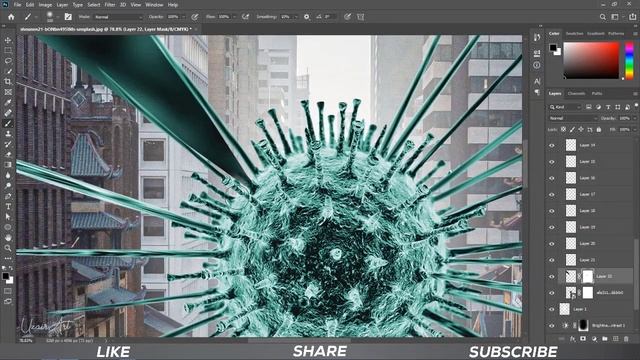The height and width of the screenshot is (360, 640).
Task: Open the Filter menu
Action: 110,5
